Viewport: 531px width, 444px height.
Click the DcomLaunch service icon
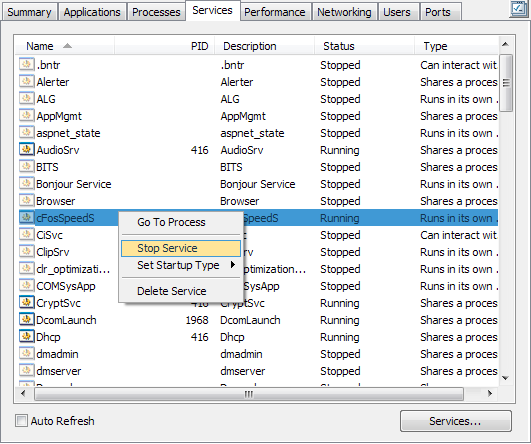pyautogui.click(x=26, y=320)
